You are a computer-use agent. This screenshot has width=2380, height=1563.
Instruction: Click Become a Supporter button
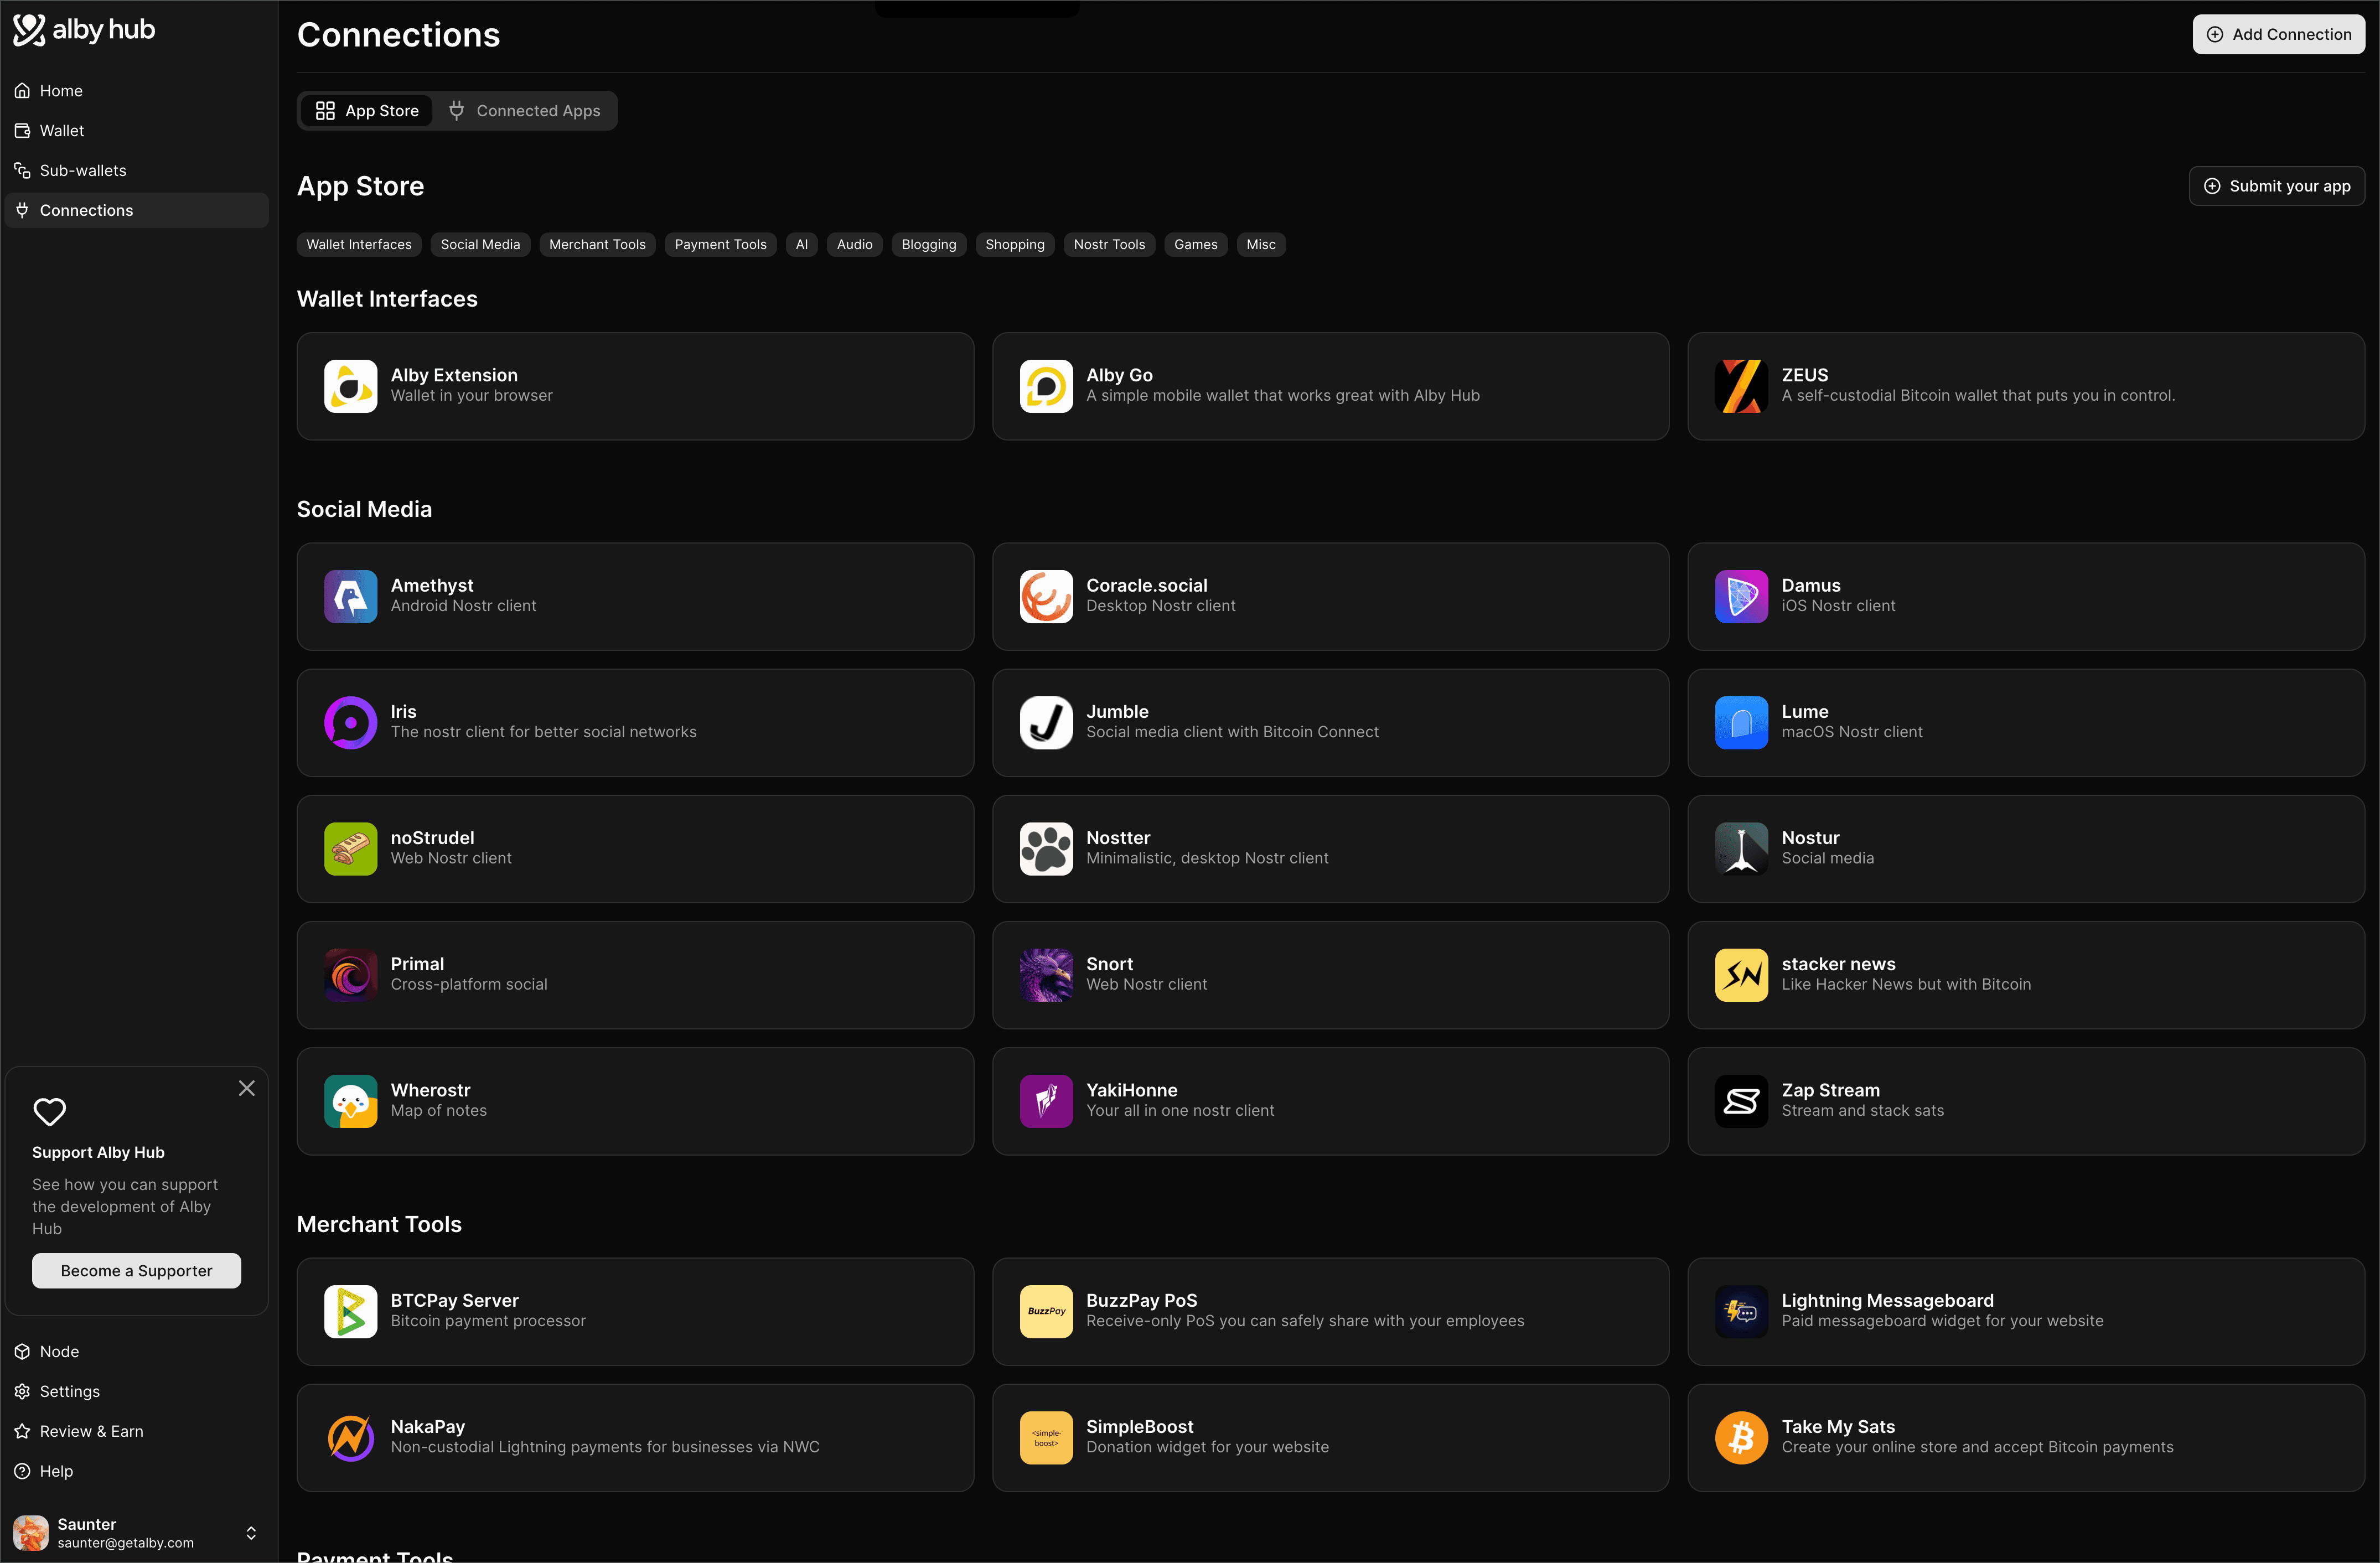pyautogui.click(x=136, y=1270)
